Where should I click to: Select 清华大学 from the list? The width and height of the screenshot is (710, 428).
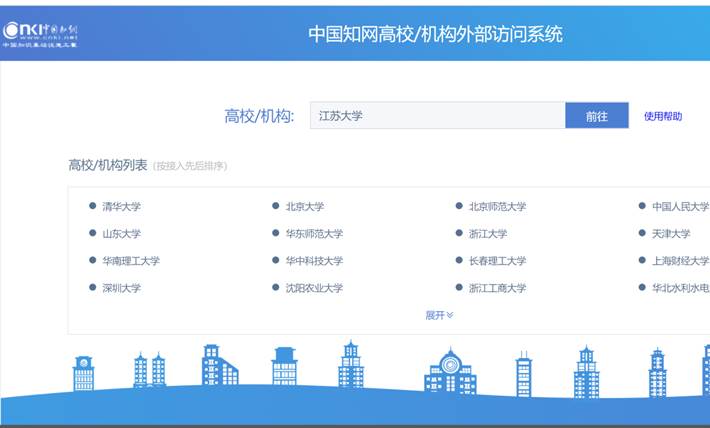point(121,207)
